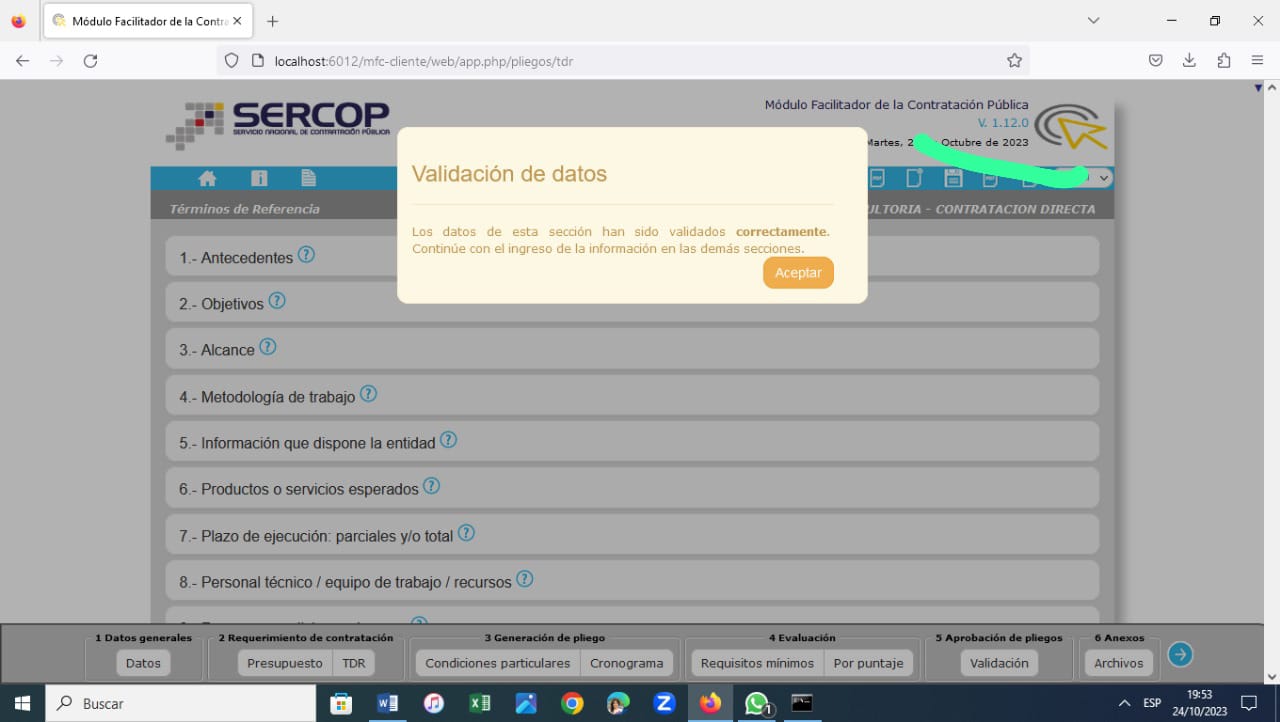The width and height of the screenshot is (1280, 722).
Task: Open help icon beside Metodología de trabajo
Action: click(368, 394)
